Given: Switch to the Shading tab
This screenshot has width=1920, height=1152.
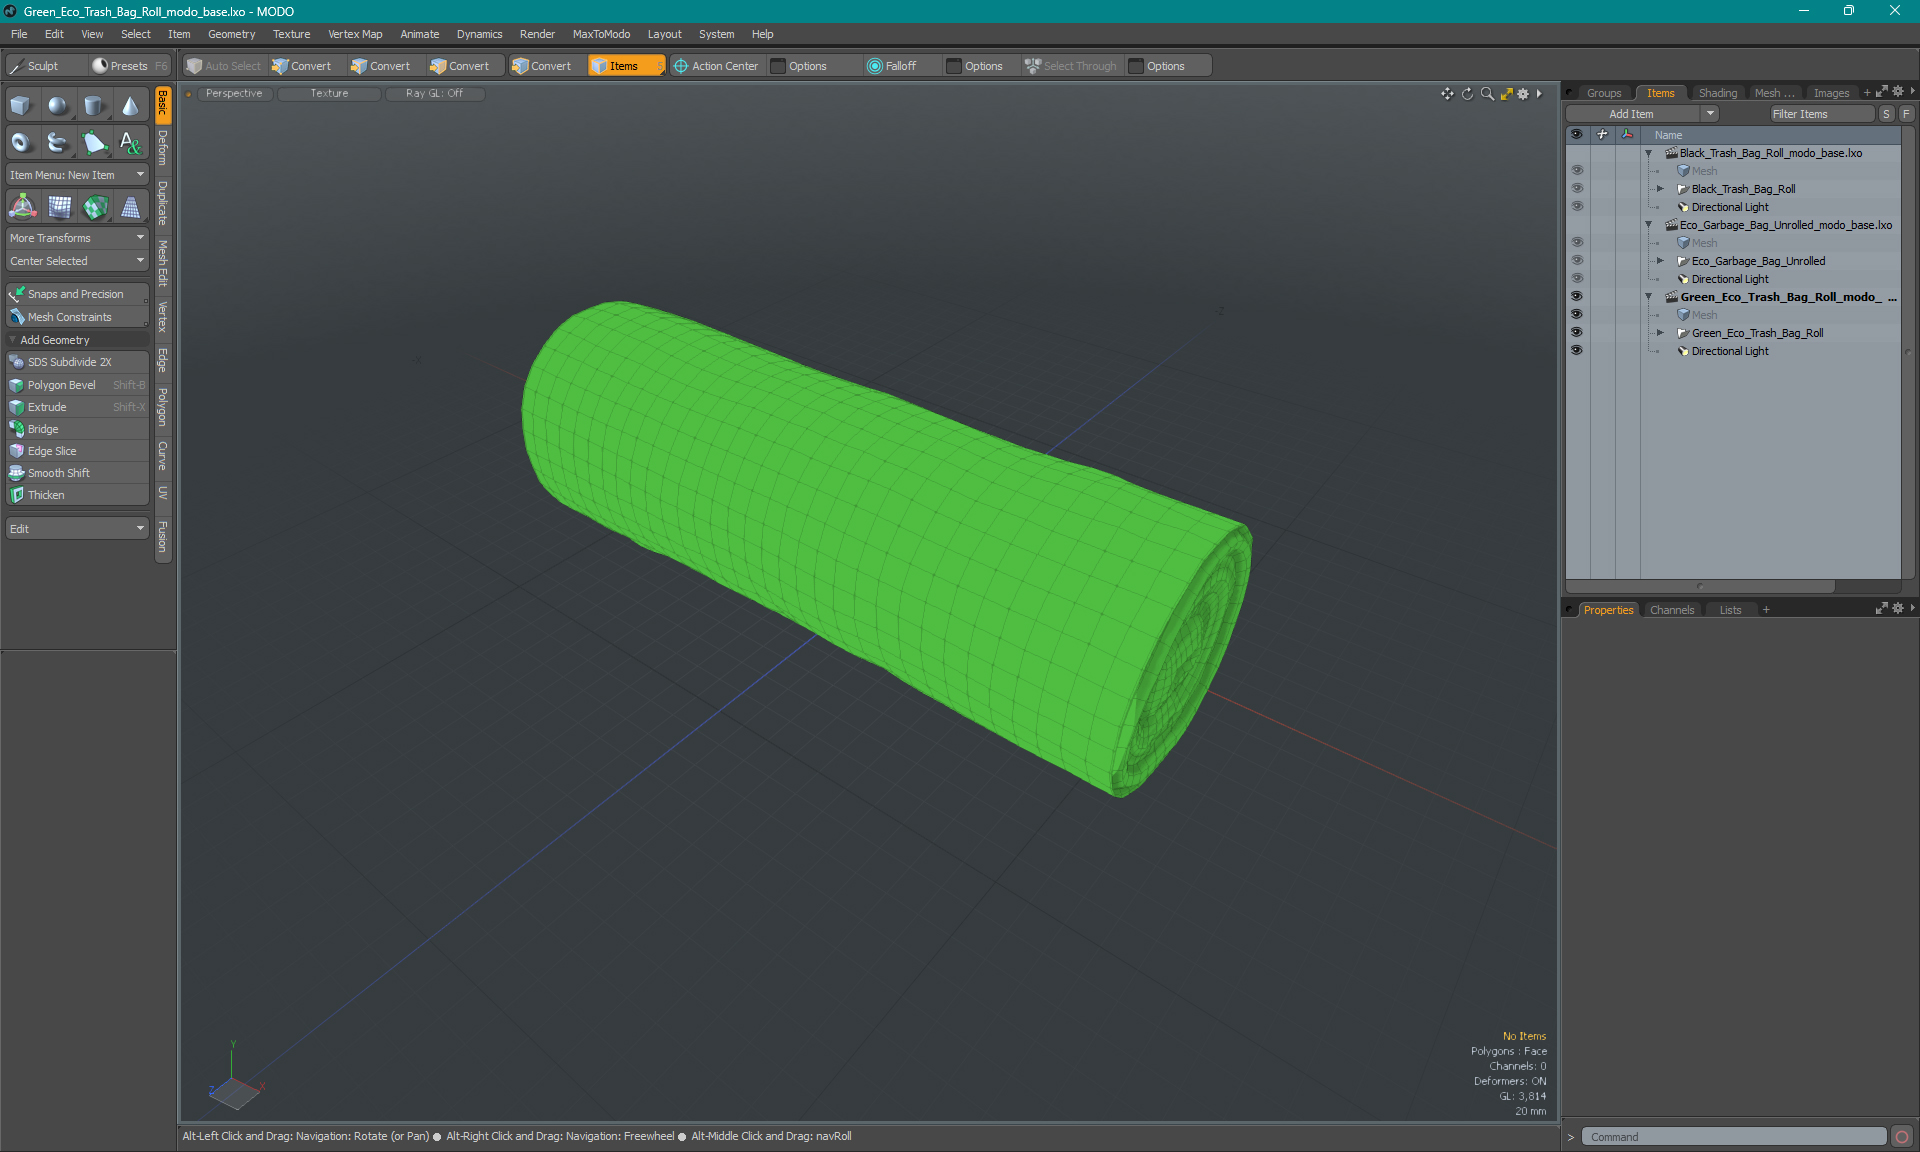Looking at the screenshot, I should pyautogui.click(x=1718, y=92).
